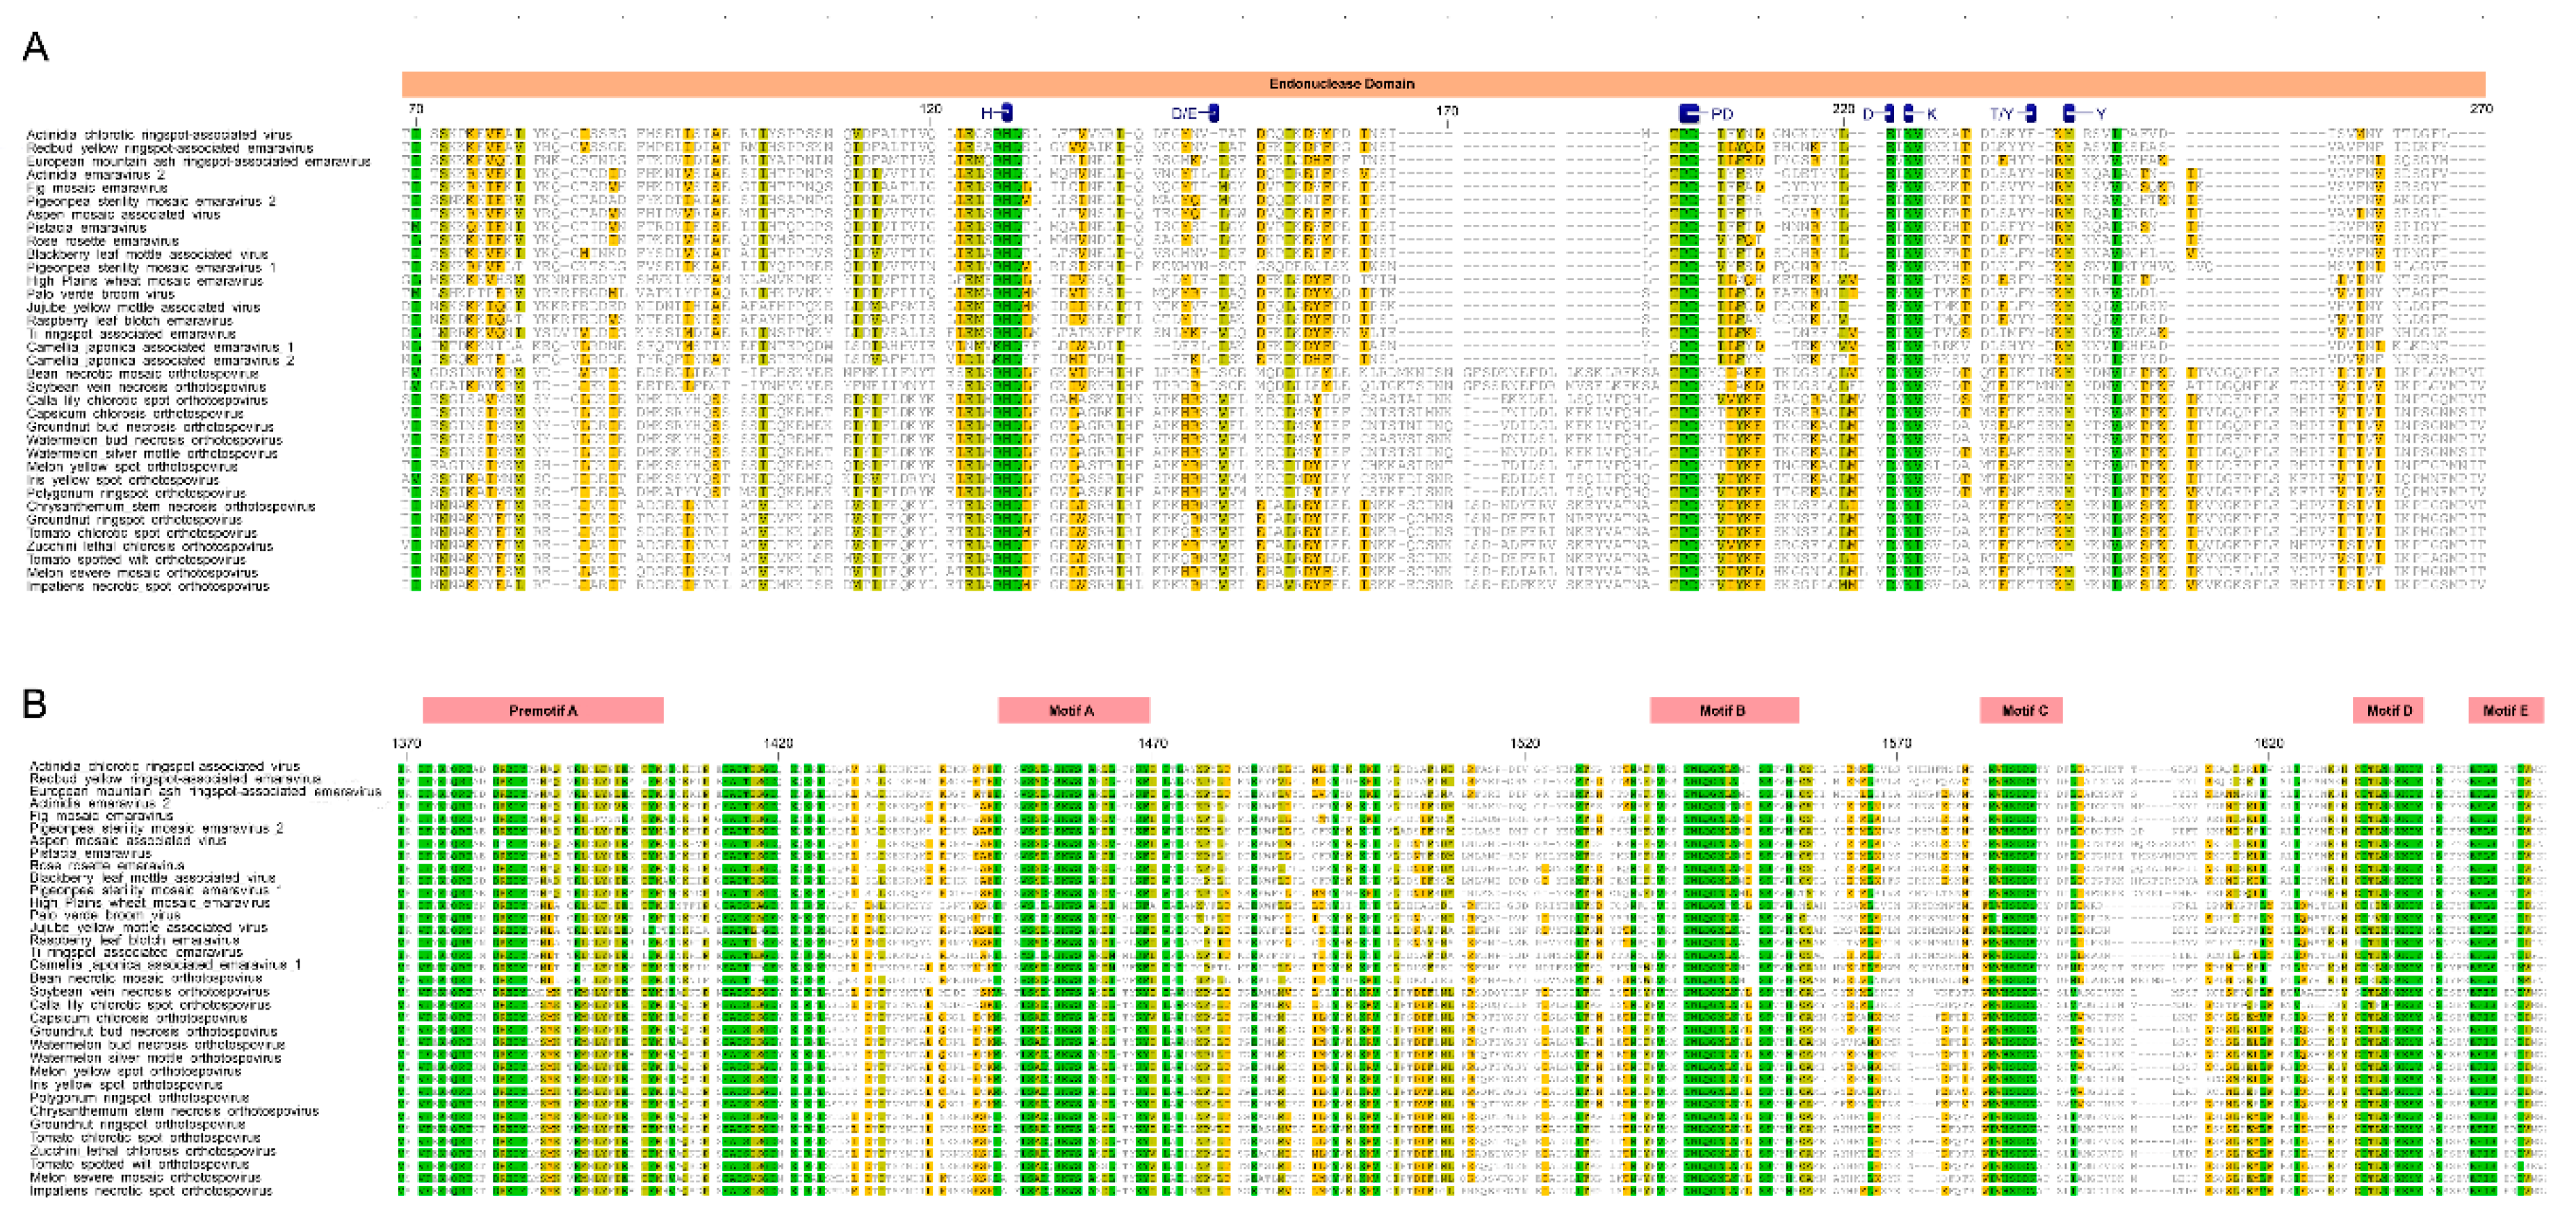
Task: Click position 1520 on panel B ruler
Action: point(1524,743)
